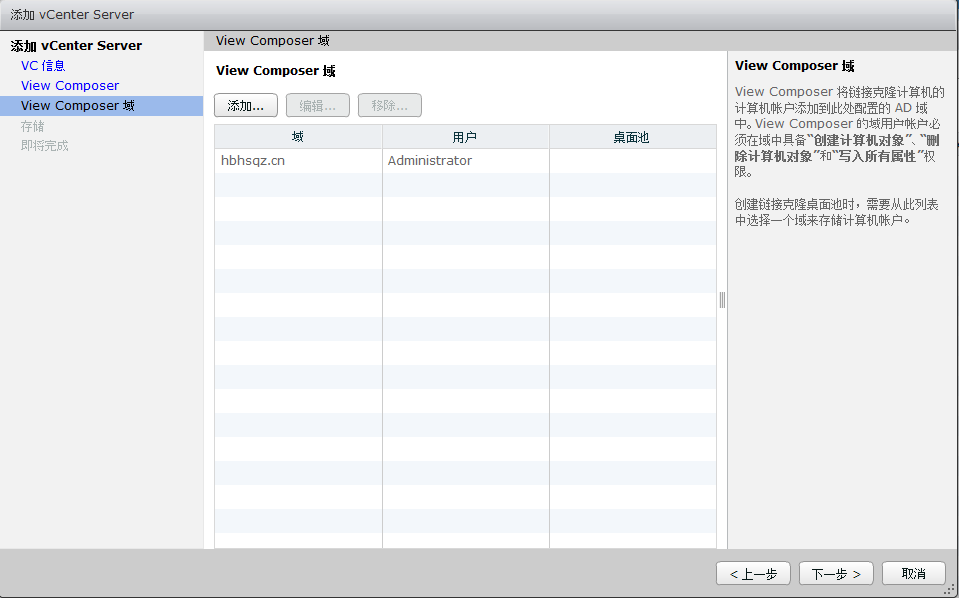Click the disabled 移除... button
The image size is (959, 598).
(390, 105)
